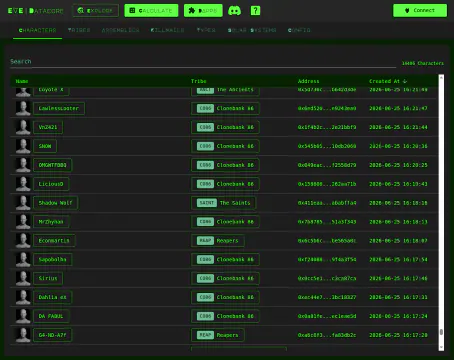Open the help question mark icon
The image size is (454, 360).
[x=255, y=11]
